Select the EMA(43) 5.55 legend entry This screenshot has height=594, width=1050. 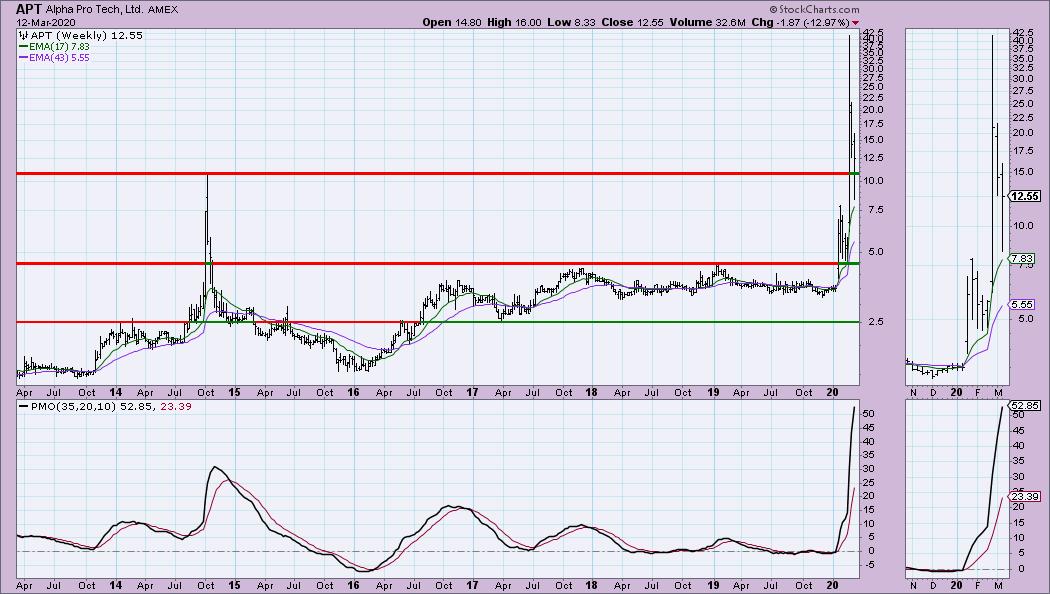point(59,58)
